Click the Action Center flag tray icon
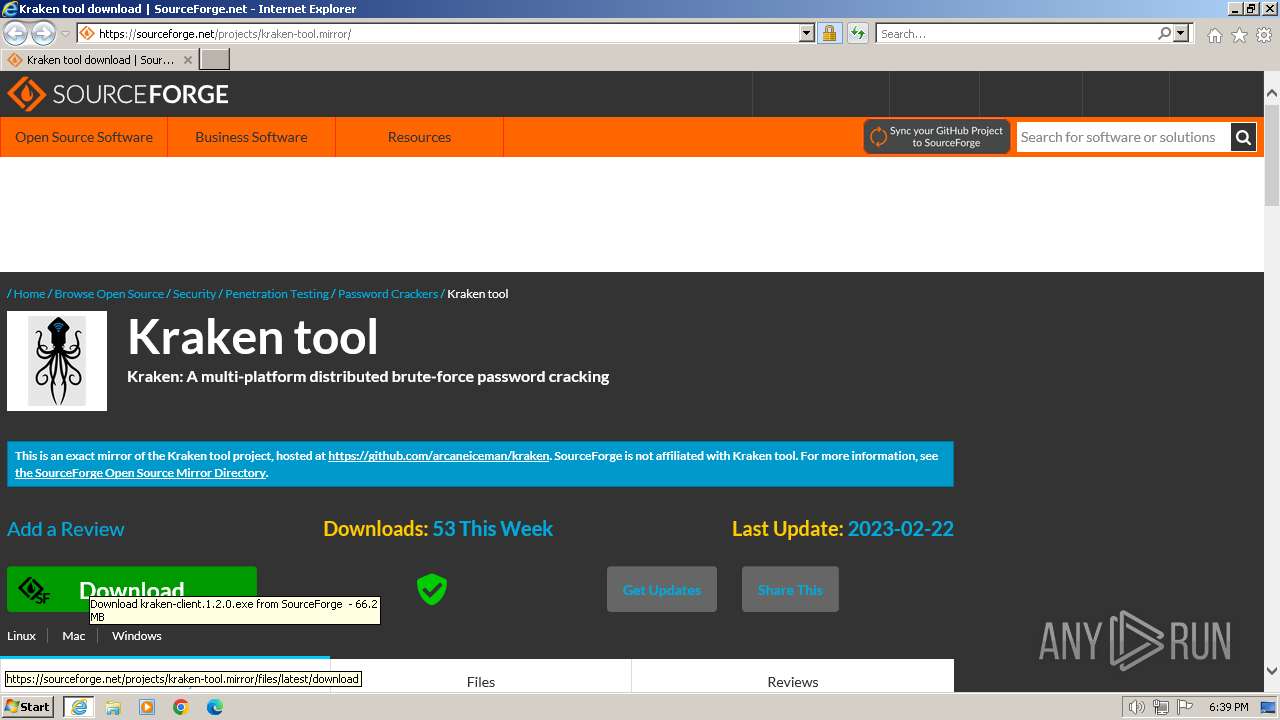This screenshot has width=1280, height=720. pos(1186,707)
